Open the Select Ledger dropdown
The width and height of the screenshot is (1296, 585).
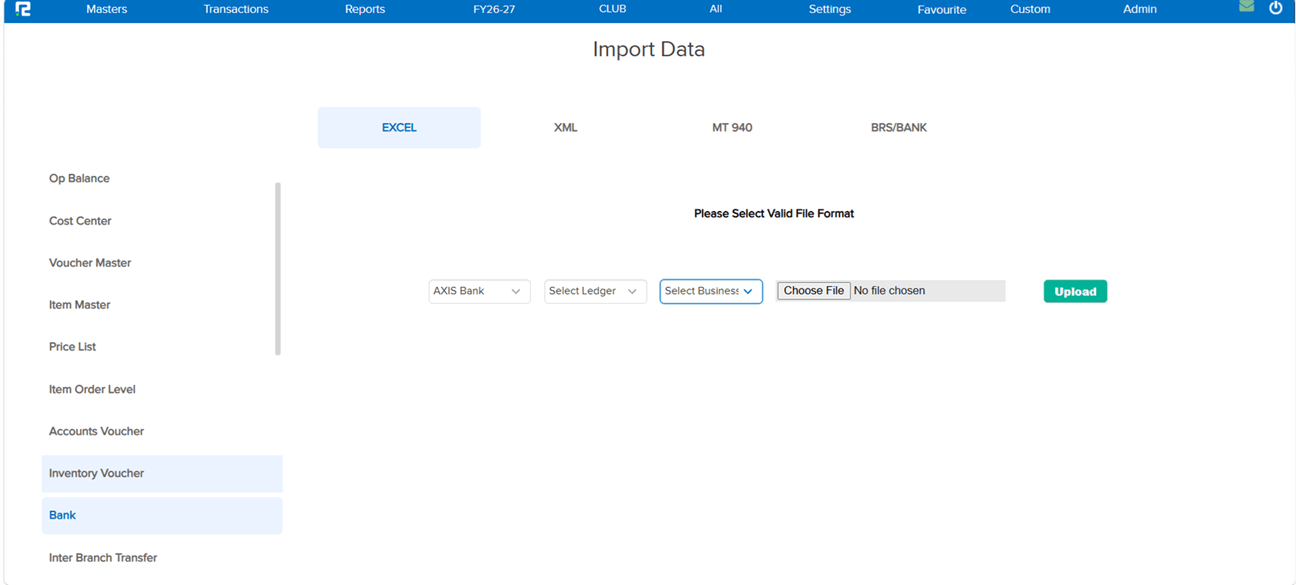[595, 291]
